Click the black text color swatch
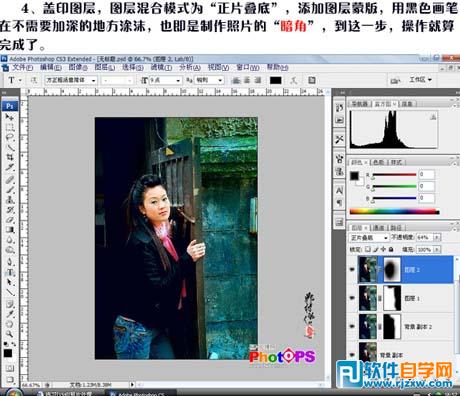This screenshot has height=396, width=460. (x=275, y=80)
